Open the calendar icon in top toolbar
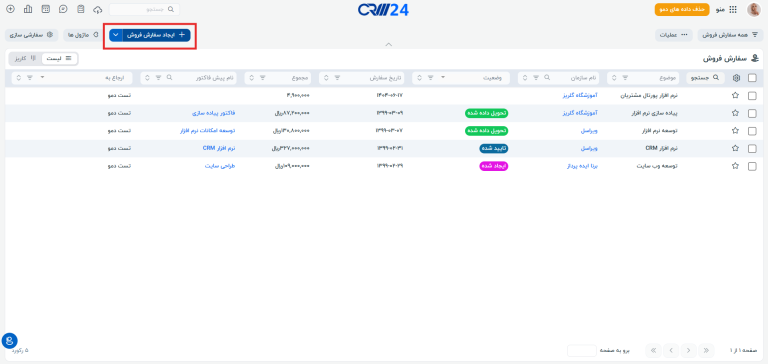Screen dimensions: 768x364 tap(46, 9)
